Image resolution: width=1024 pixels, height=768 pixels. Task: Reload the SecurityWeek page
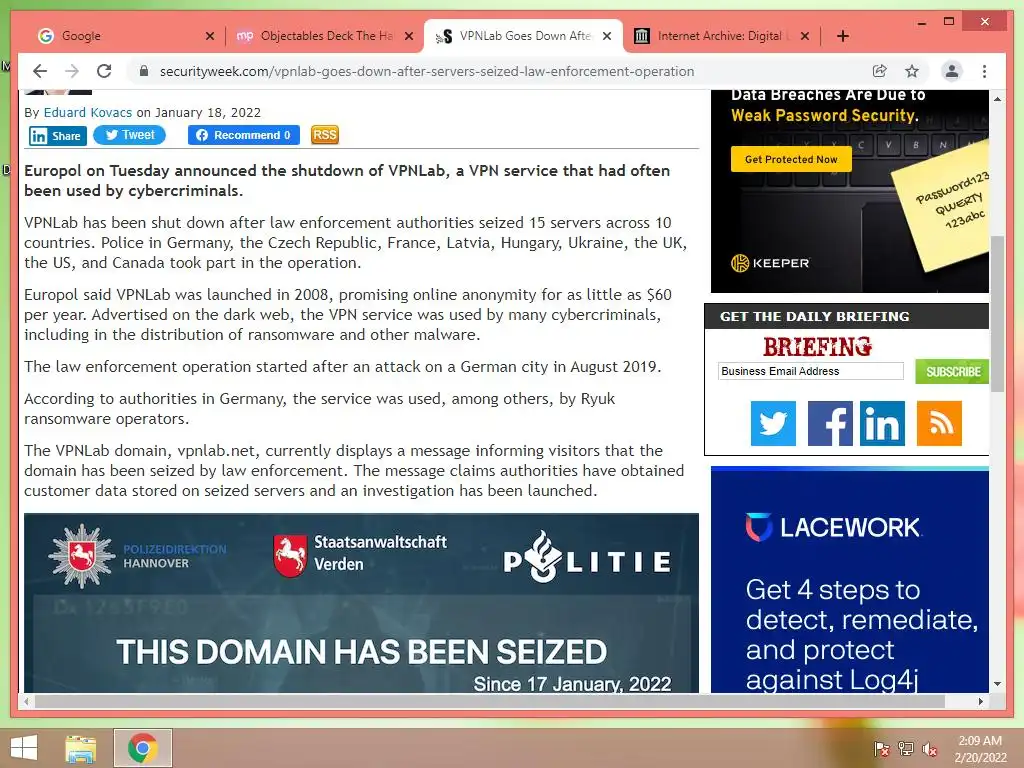104,71
